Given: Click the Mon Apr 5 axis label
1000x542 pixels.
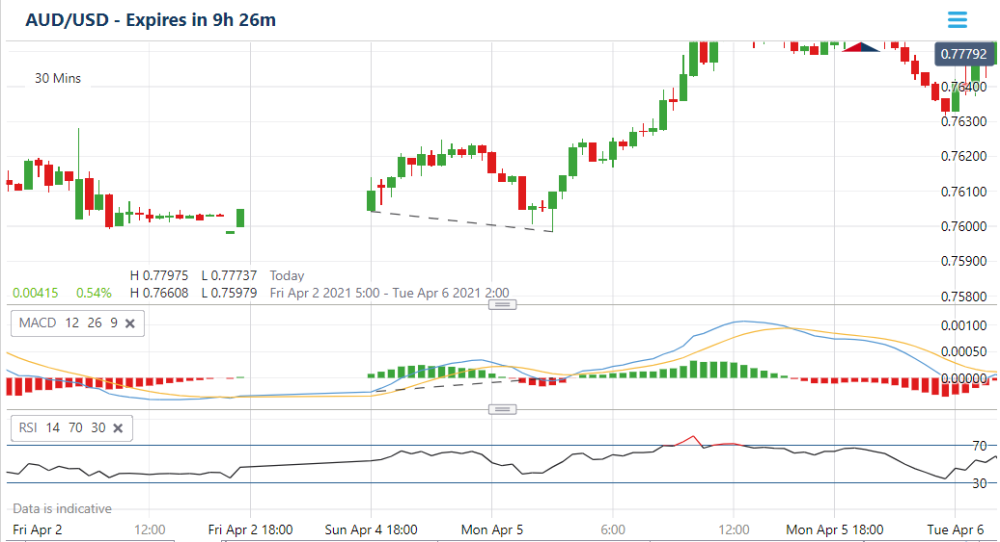Looking at the screenshot, I should click(492, 530).
